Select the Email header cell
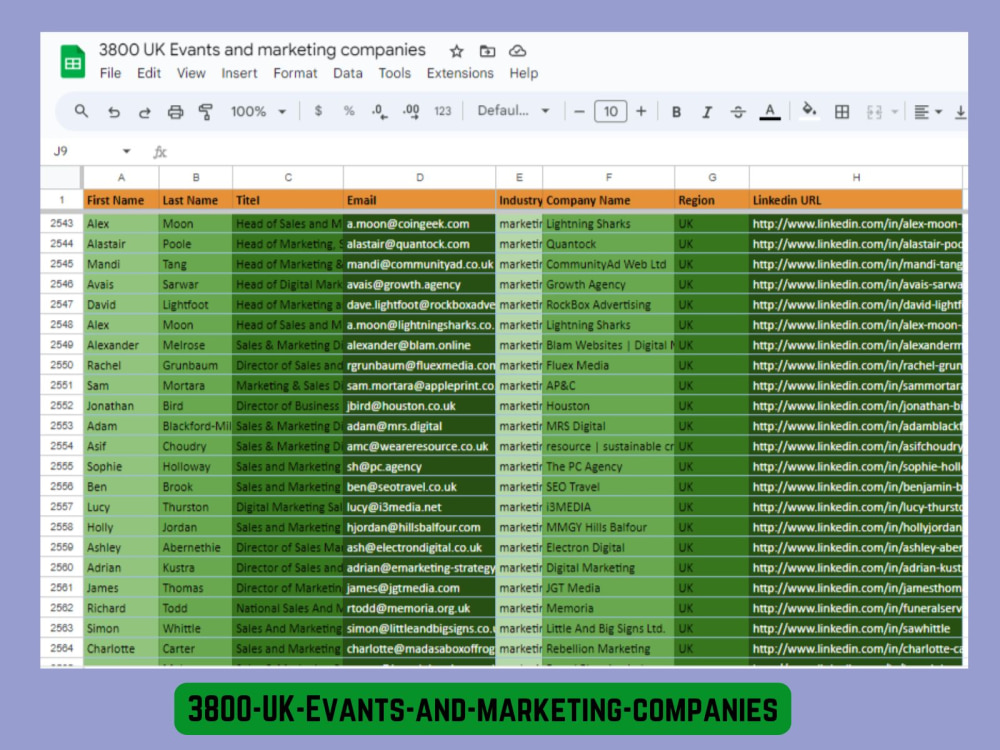 420,200
